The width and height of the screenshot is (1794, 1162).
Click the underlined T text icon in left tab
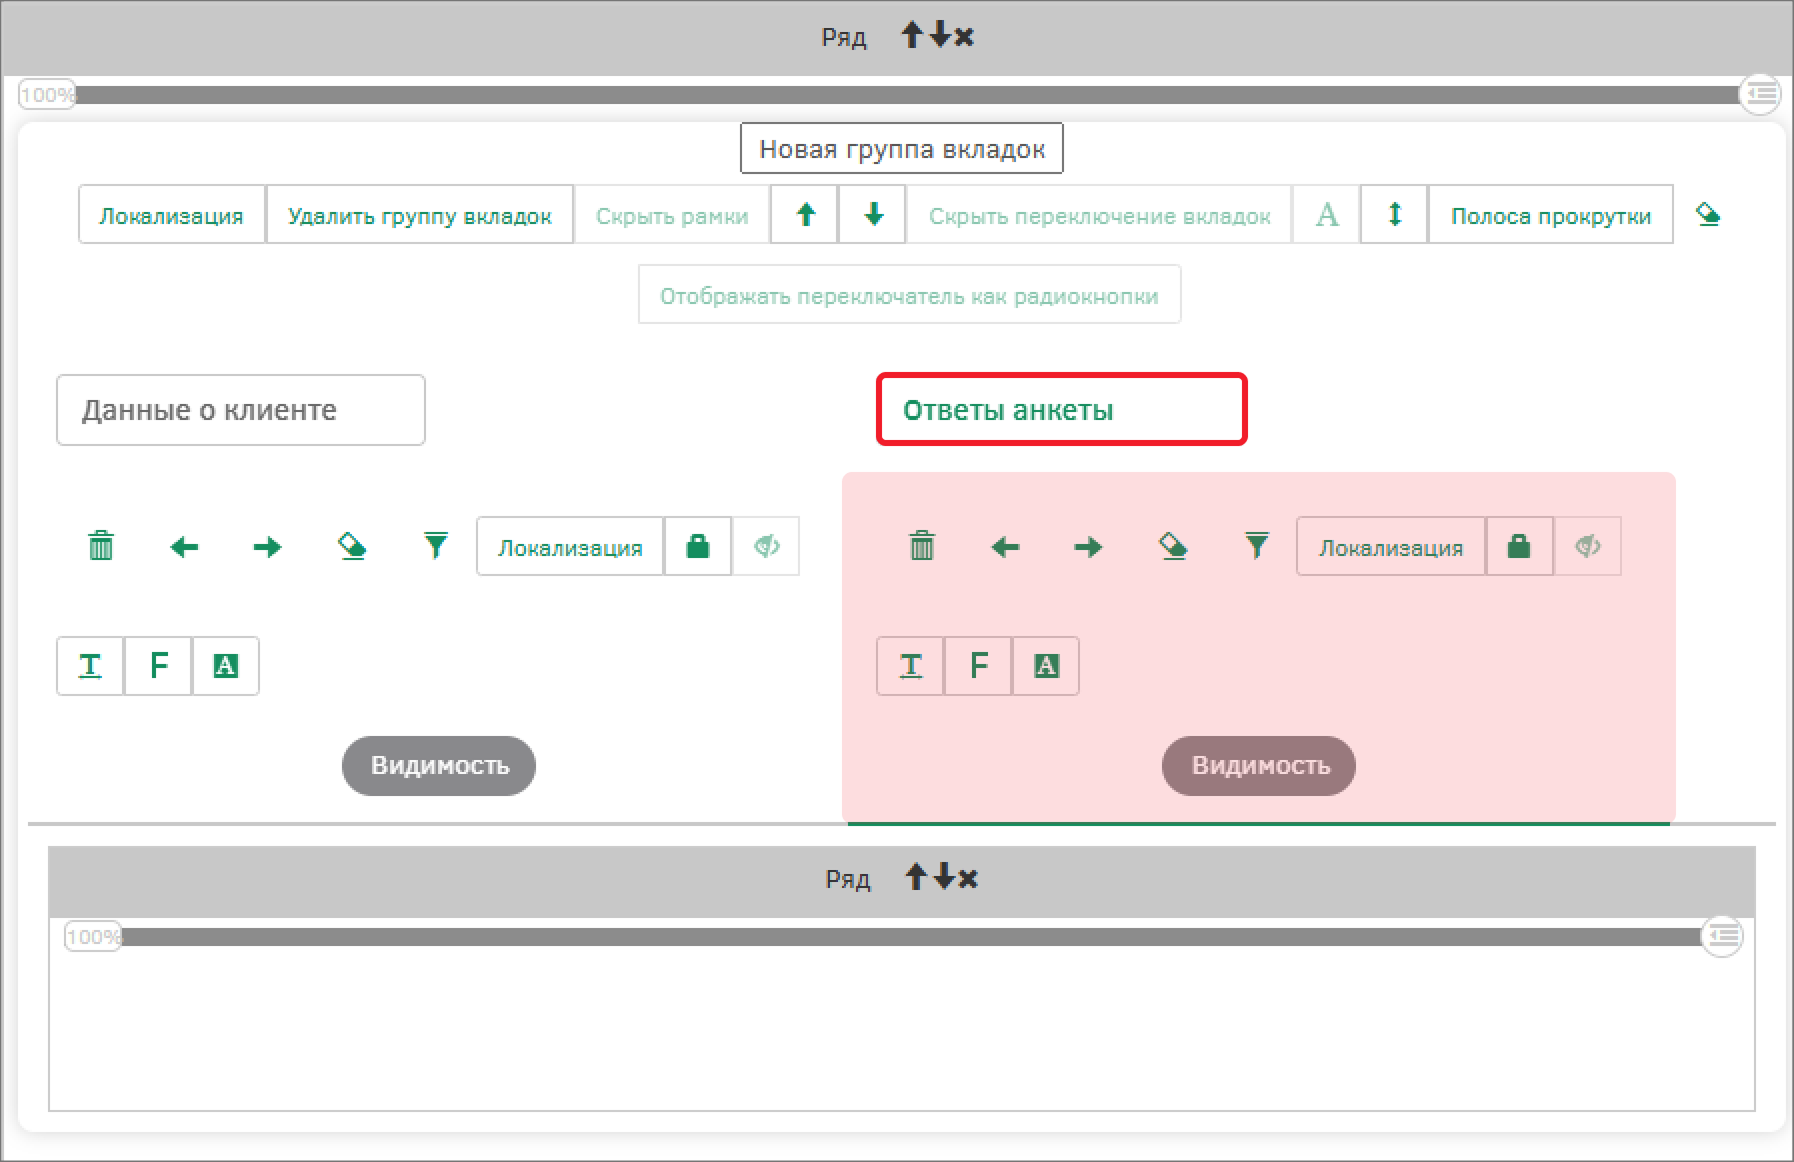coord(90,666)
